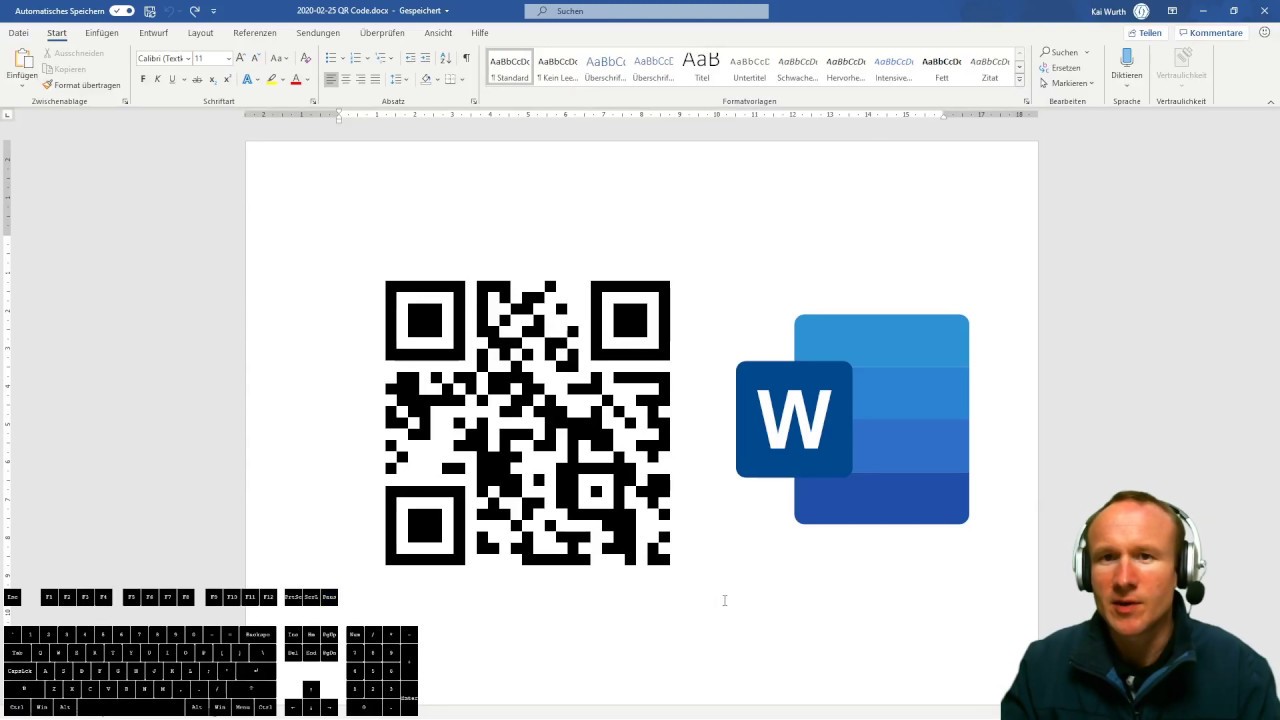The height and width of the screenshot is (720, 1280).
Task: Click the multilevel list icon
Action: (380, 58)
